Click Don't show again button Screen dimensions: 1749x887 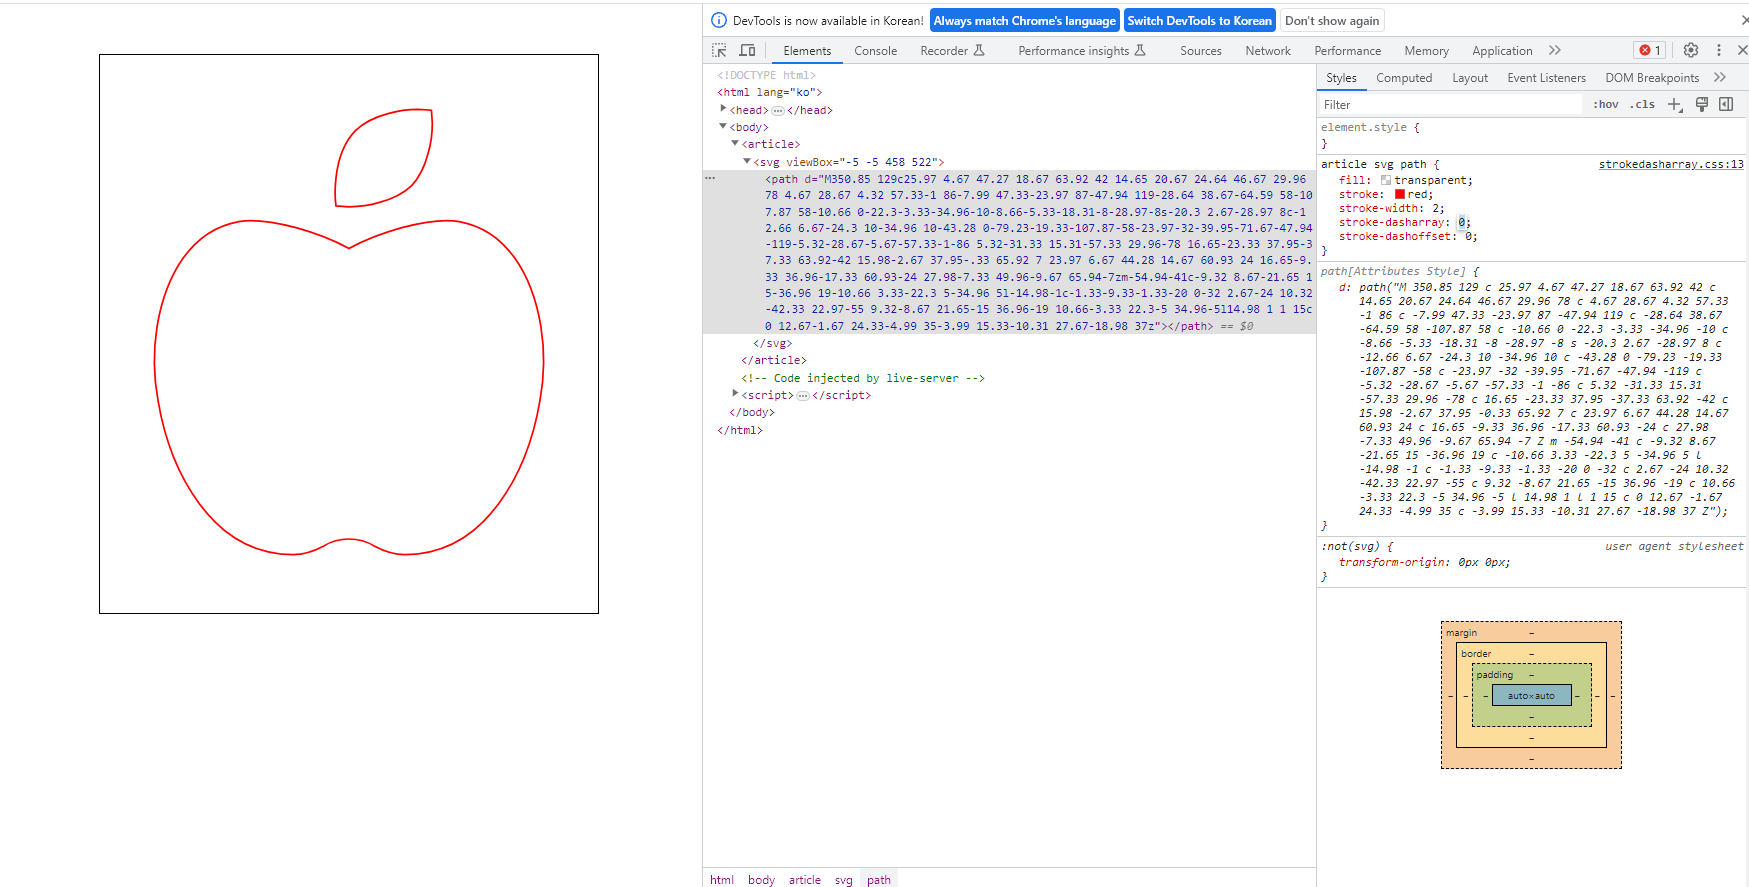(1332, 20)
